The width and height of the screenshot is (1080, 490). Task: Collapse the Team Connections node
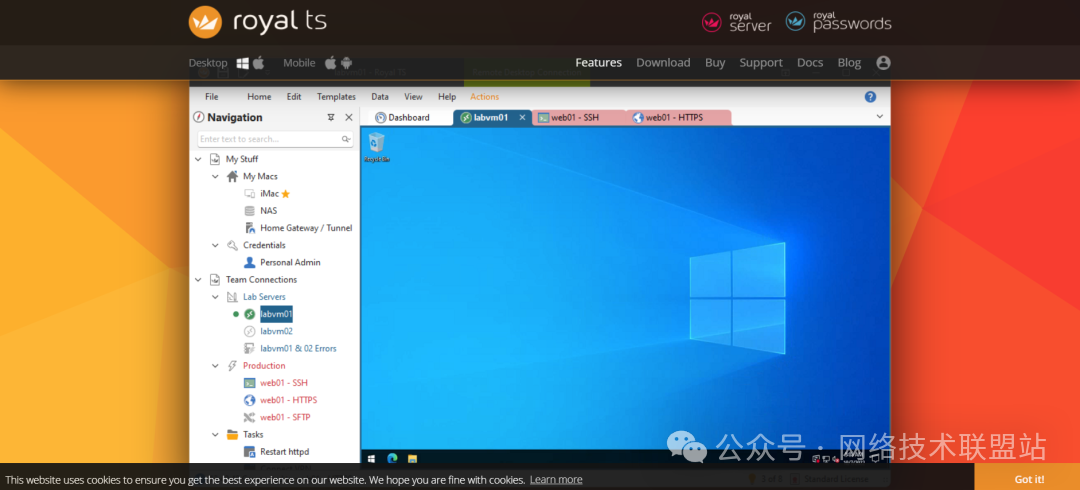[x=198, y=280]
